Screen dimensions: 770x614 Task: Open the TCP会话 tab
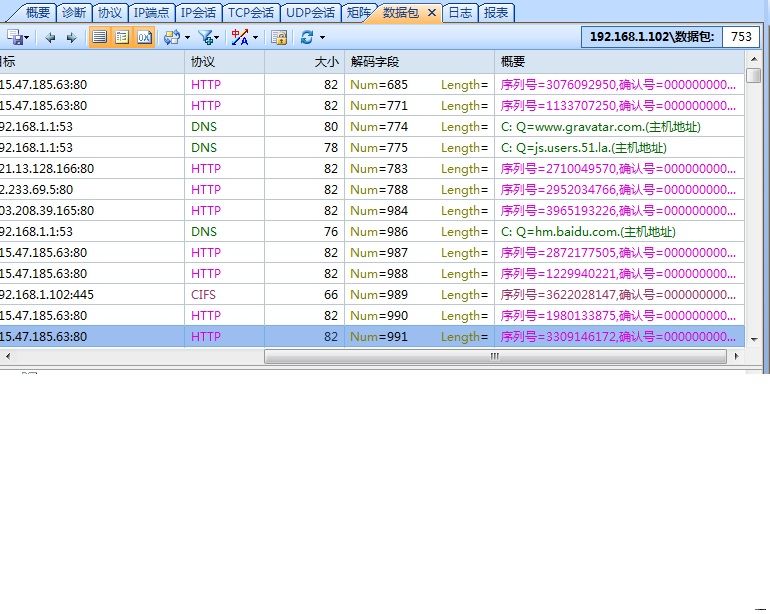[x=250, y=13]
